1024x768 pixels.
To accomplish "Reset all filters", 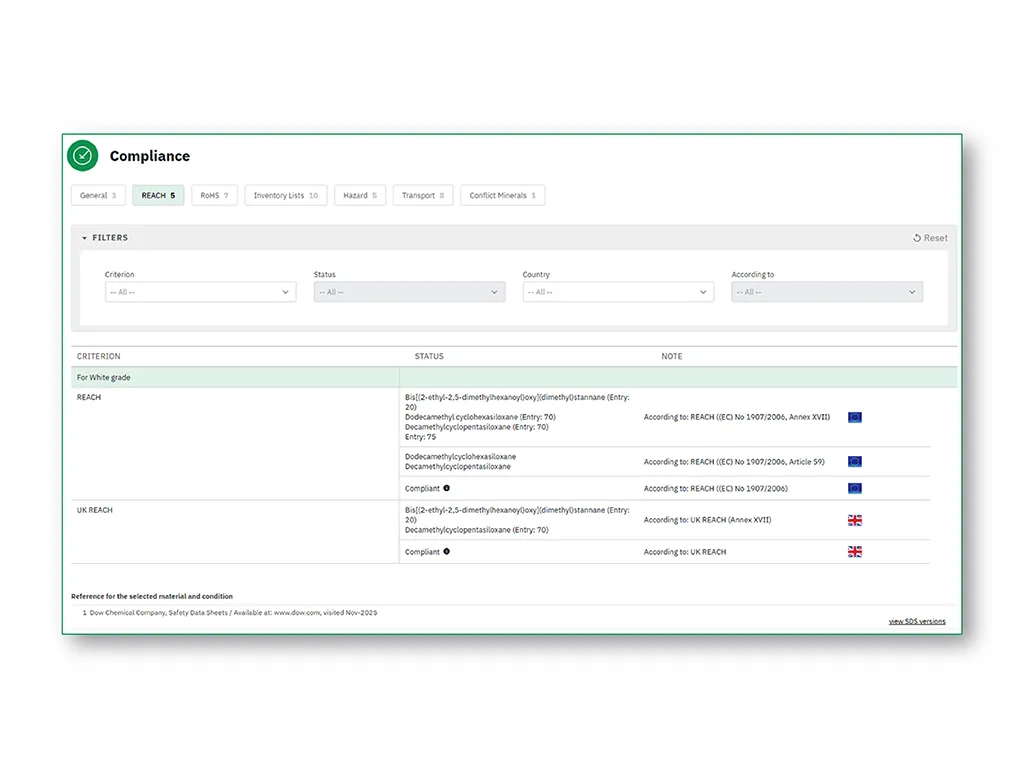I will click(930, 238).
